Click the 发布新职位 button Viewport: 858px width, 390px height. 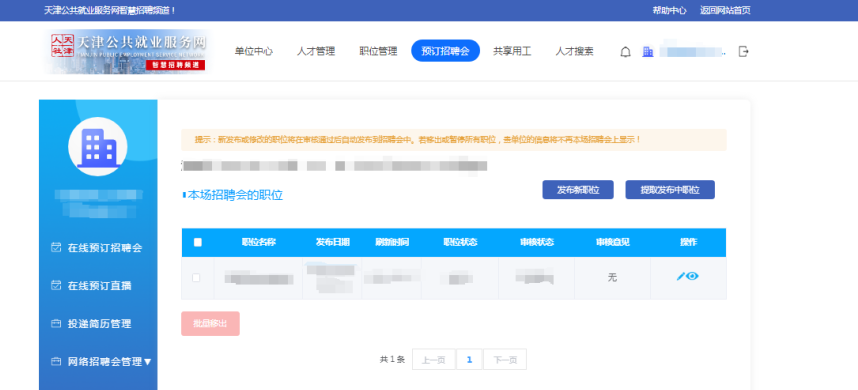[578, 190]
